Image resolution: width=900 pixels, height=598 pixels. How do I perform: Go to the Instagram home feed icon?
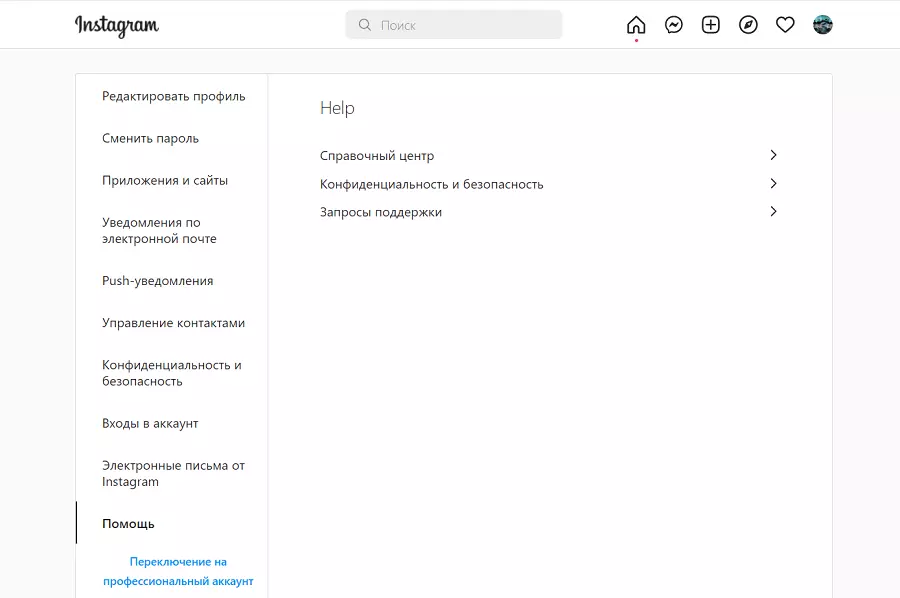coord(636,25)
